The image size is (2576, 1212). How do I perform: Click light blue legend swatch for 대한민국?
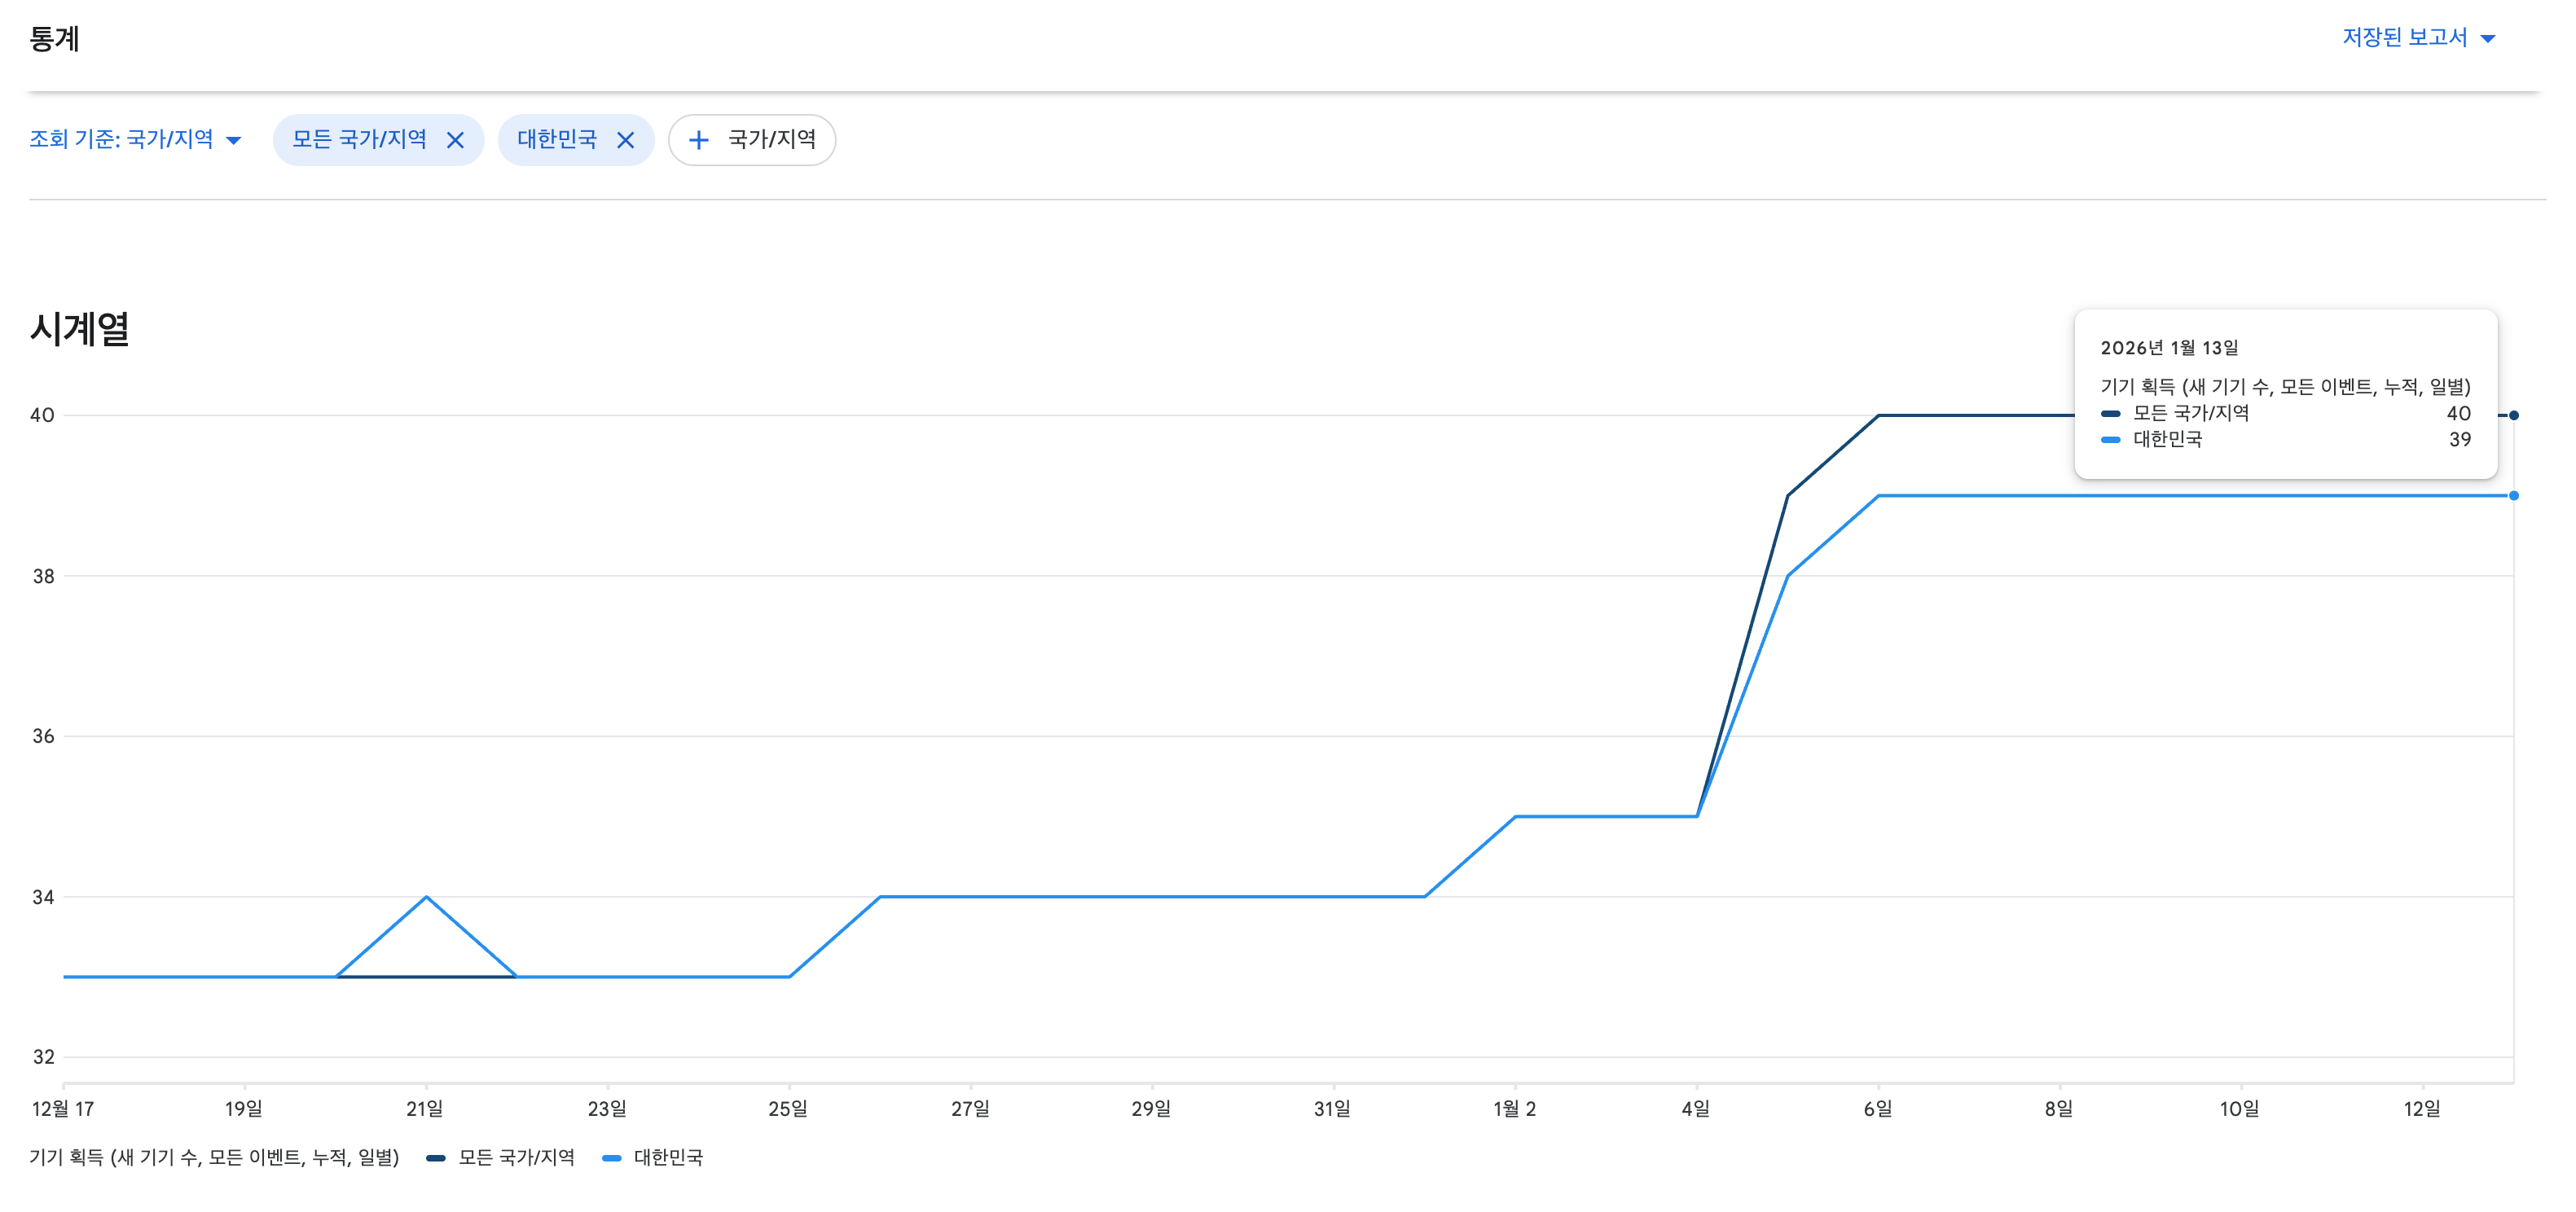tap(612, 1158)
